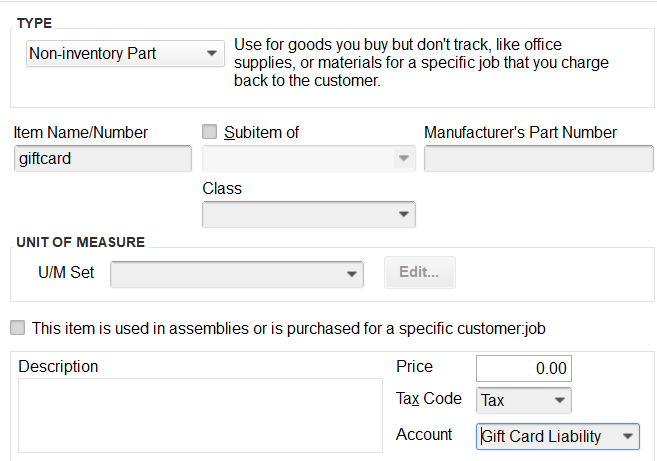Click the Subitem of dropdown arrow icon
657x461 pixels.
click(404, 158)
